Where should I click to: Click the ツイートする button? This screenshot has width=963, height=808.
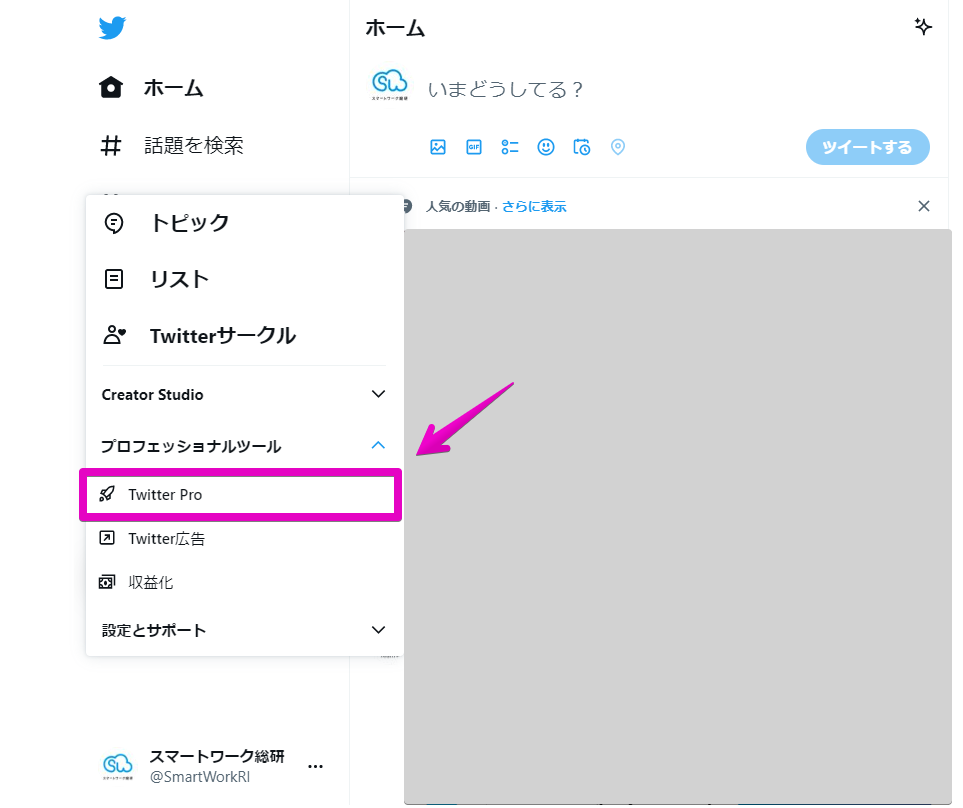[x=868, y=147]
